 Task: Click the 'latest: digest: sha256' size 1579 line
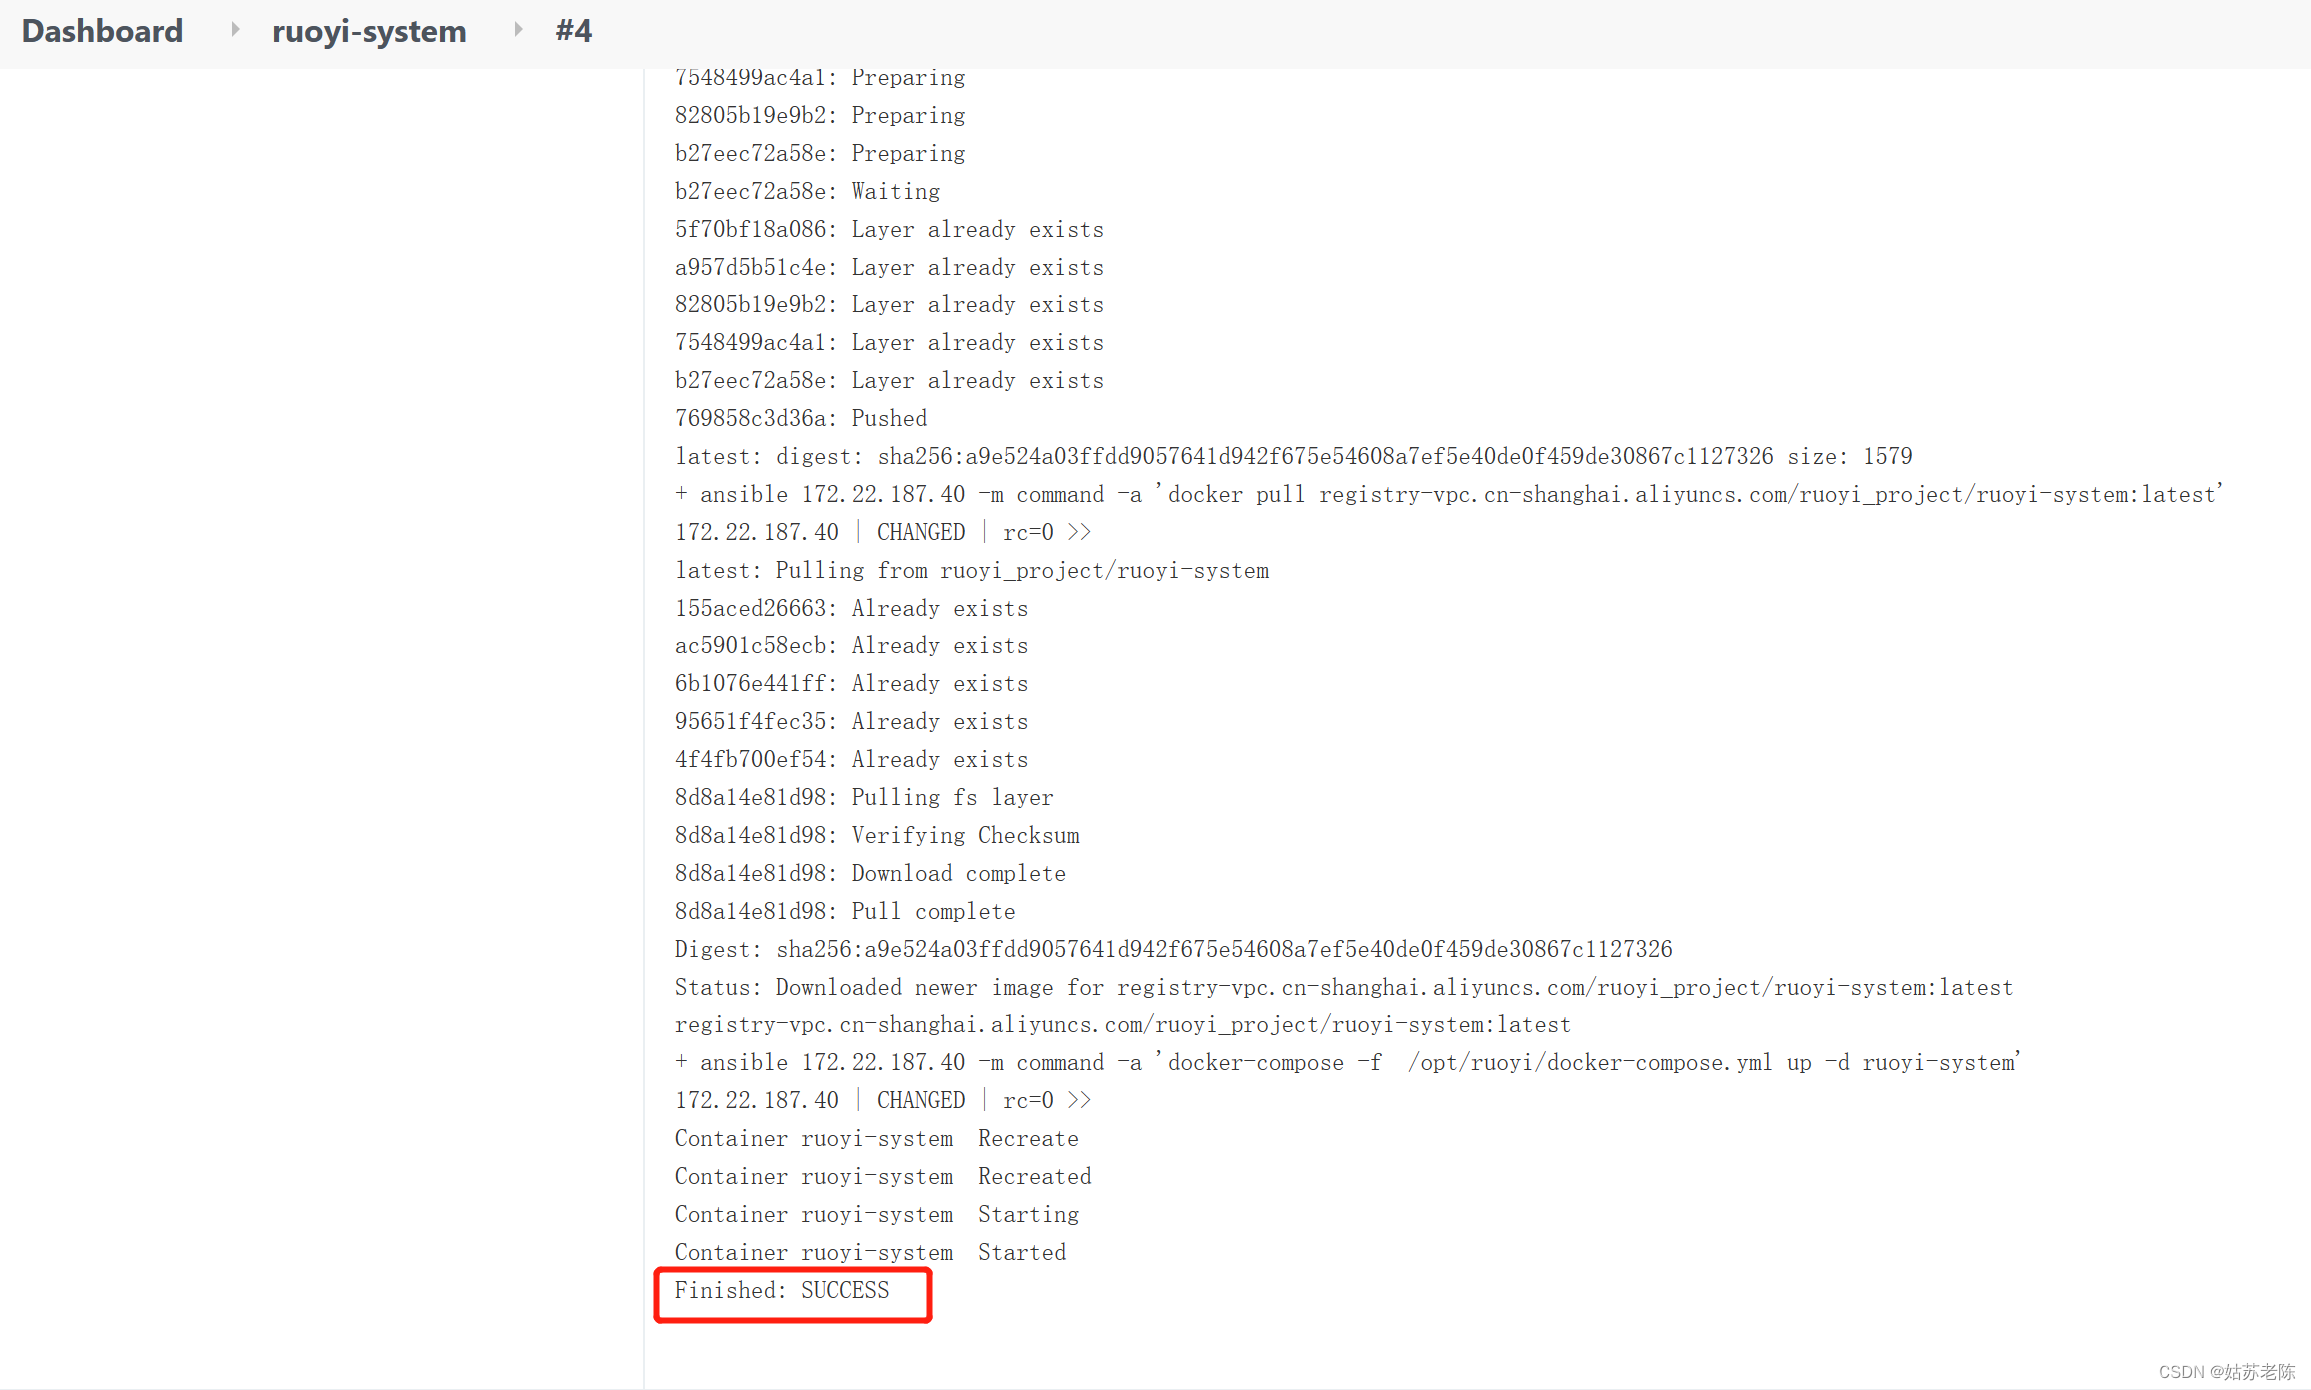point(1293,456)
